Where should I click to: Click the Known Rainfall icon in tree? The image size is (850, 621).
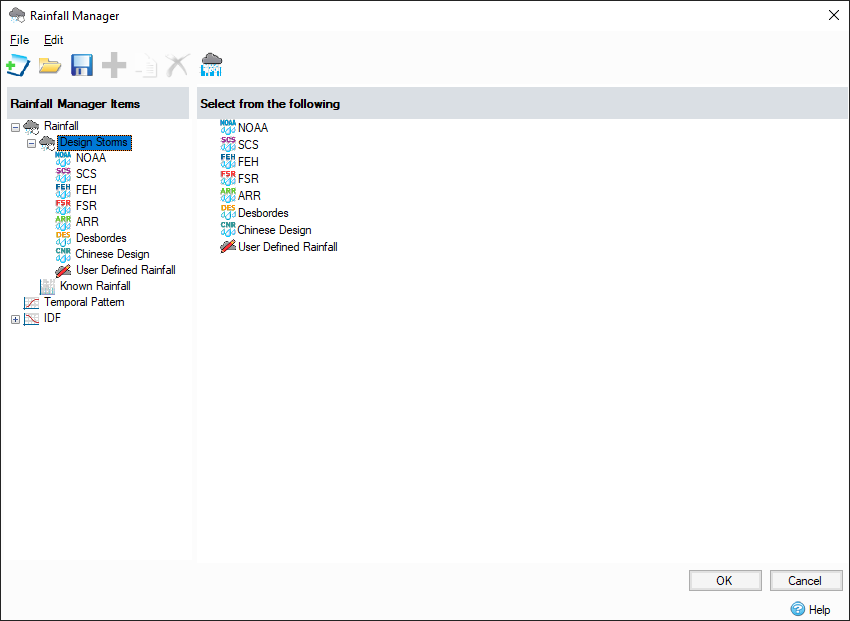click(47, 286)
